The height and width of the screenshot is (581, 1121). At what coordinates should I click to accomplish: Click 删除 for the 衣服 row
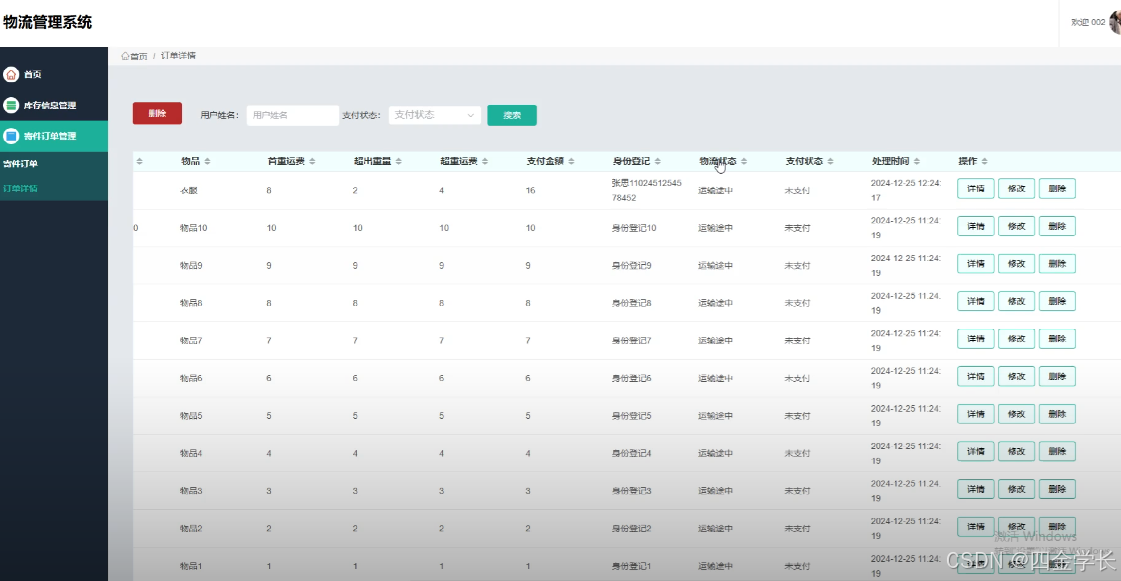[1057, 189]
